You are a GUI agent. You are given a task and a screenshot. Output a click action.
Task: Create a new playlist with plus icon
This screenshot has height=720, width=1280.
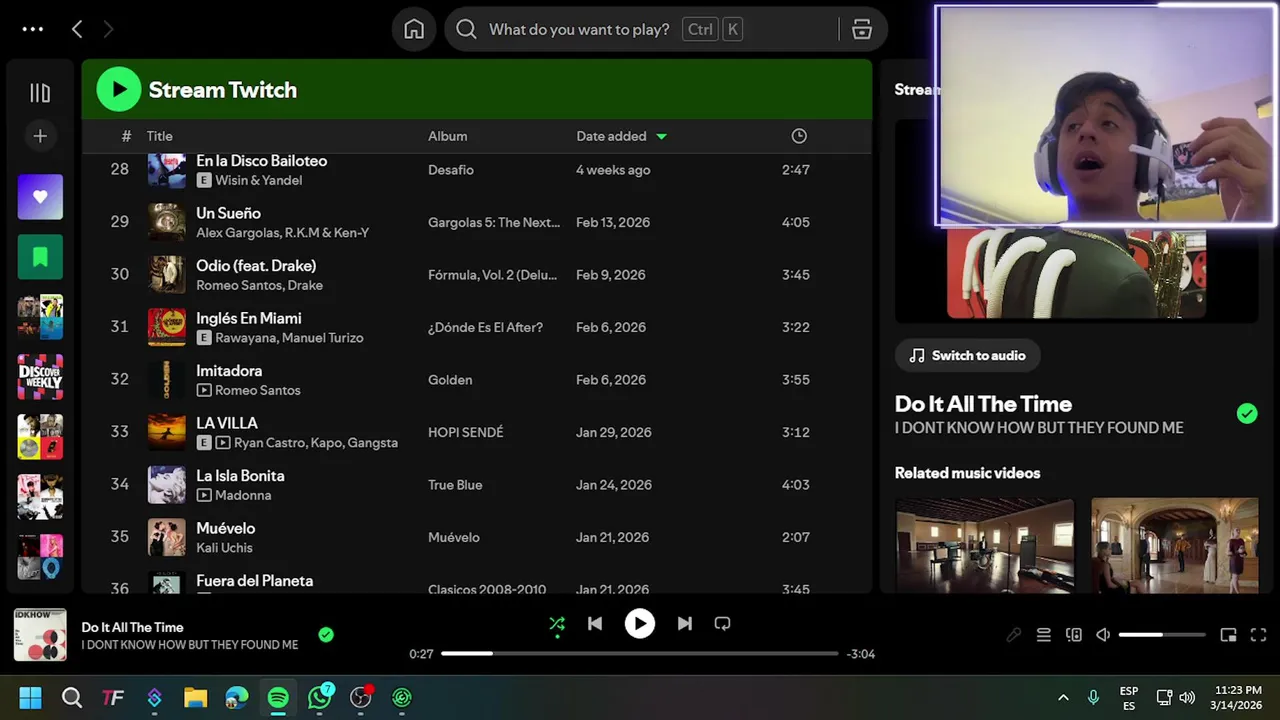tap(40, 136)
